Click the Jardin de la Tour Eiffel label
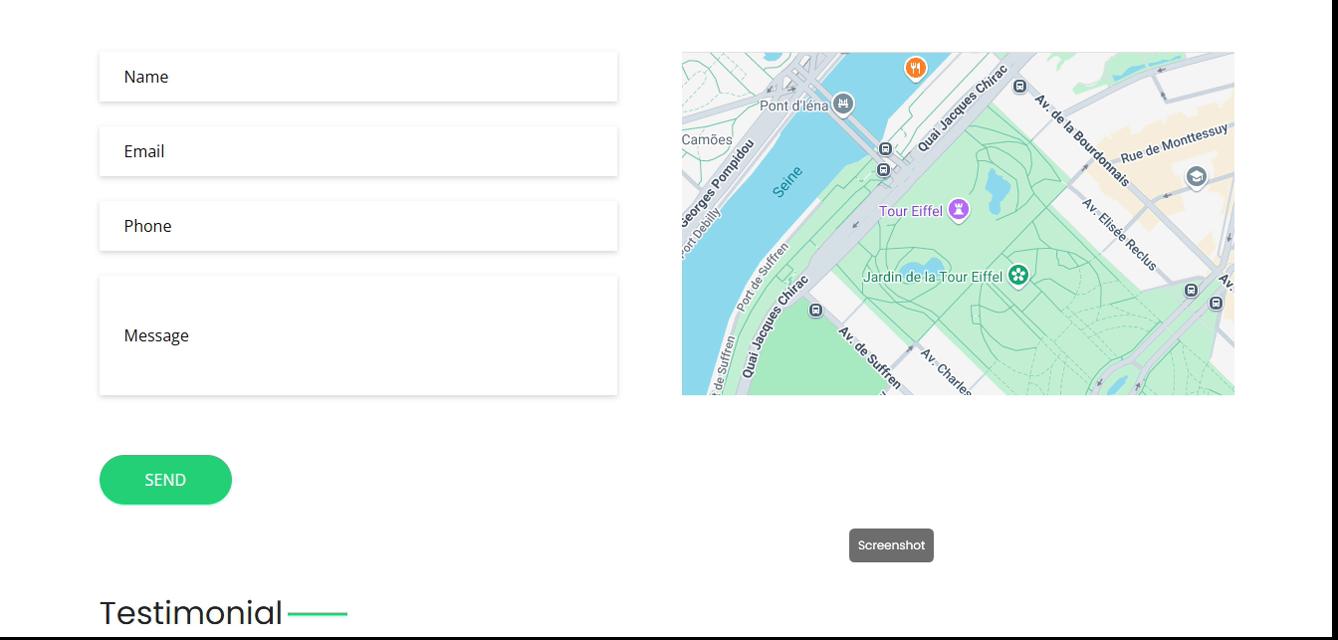The height and width of the screenshot is (640, 1338). pyautogui.click(x=932, y=276)
